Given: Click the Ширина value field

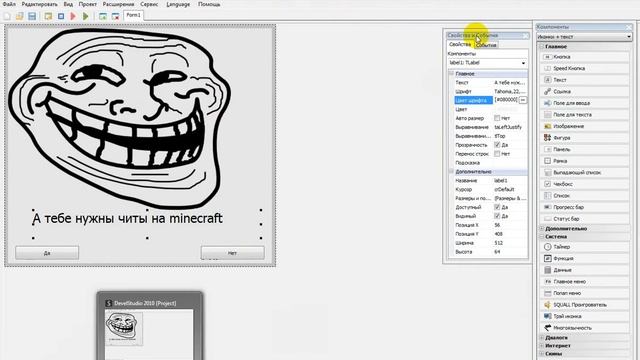Looking at the screenshot, I should pos(510,243).
